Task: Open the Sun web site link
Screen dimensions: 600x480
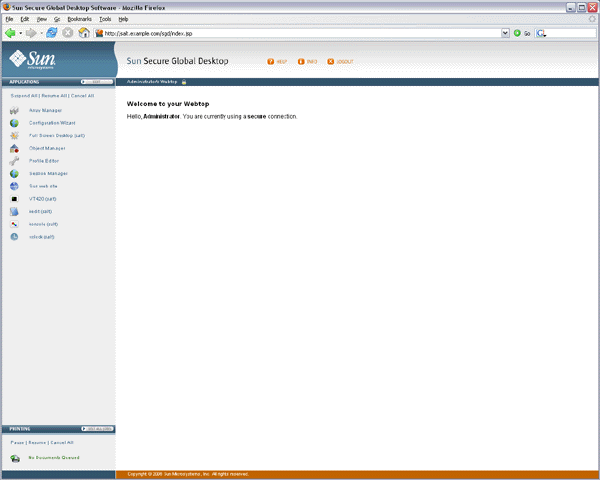Action: click(43, 186)
